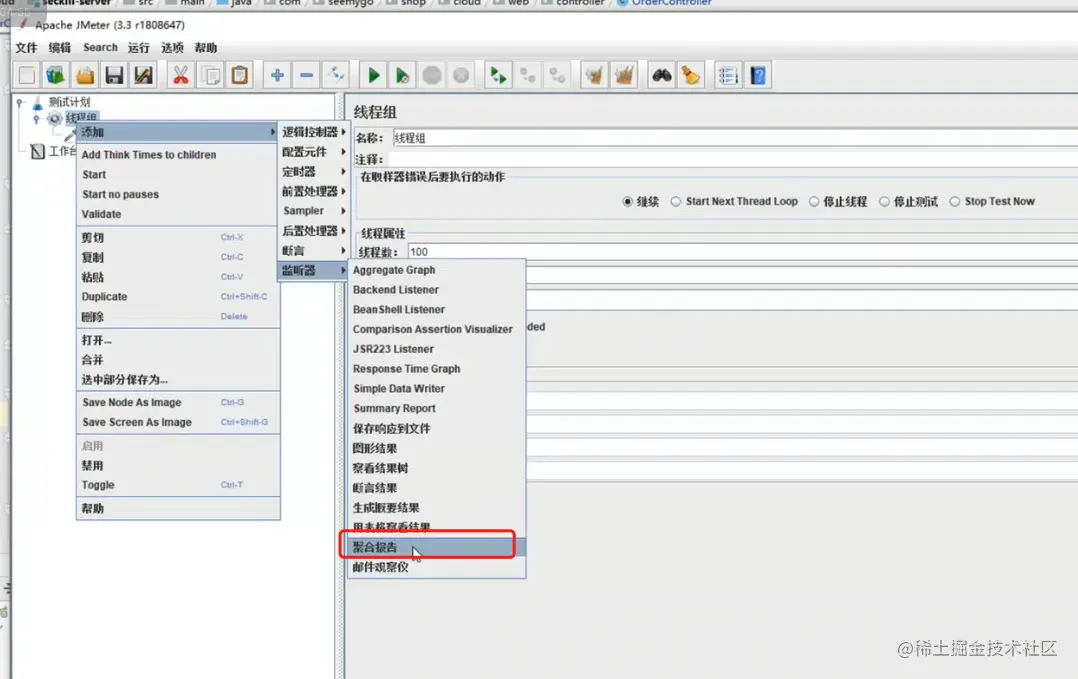The image size is (1078, 679).
Task: Open the Search menu
Action: coord(100,47)
